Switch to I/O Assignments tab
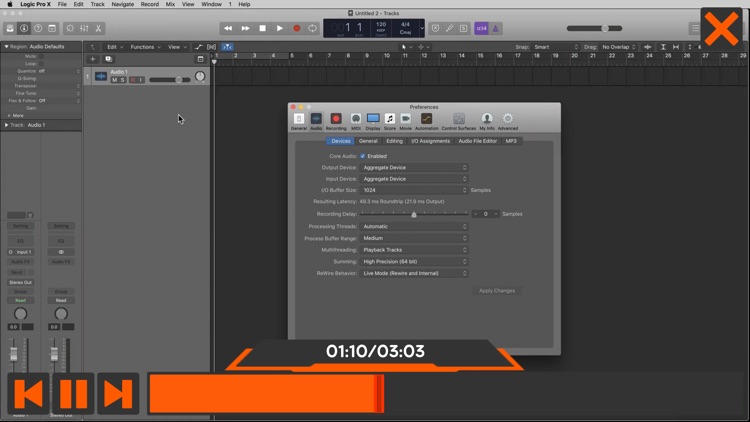The width and height of the screenshot is (750, 422). pos(430,141)
